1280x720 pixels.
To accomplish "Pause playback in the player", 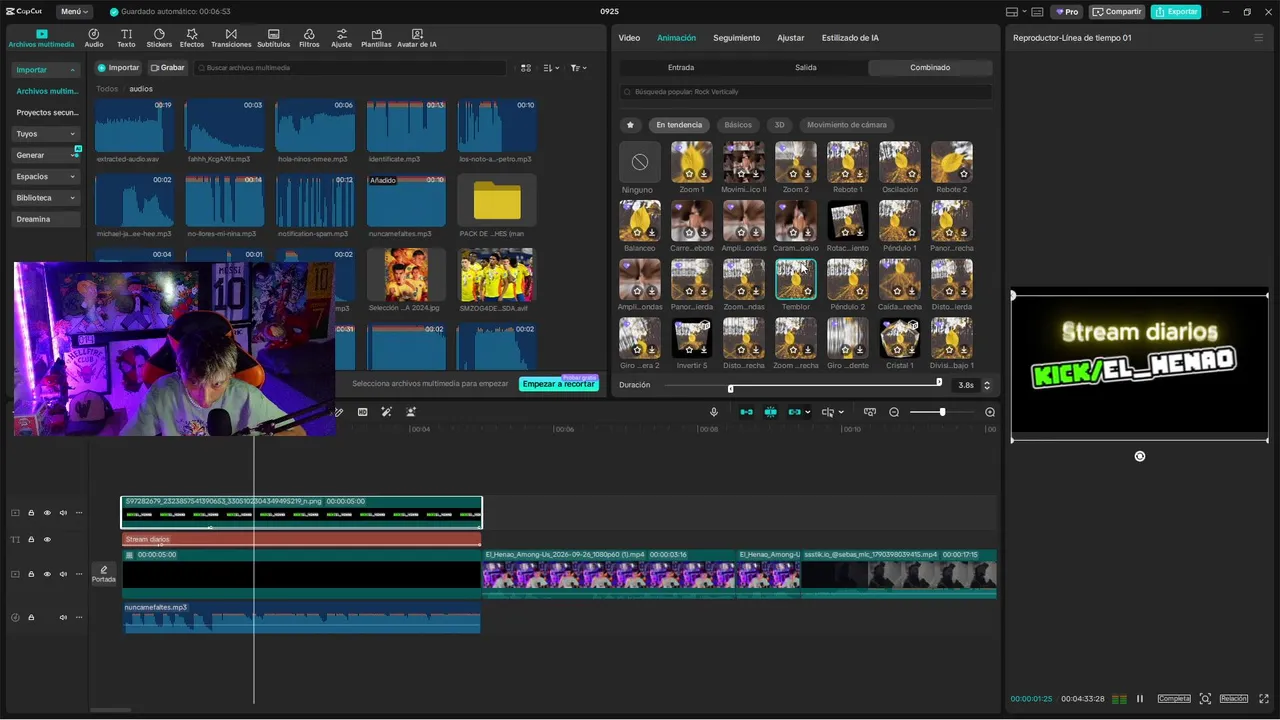I will pos(1139,698).
